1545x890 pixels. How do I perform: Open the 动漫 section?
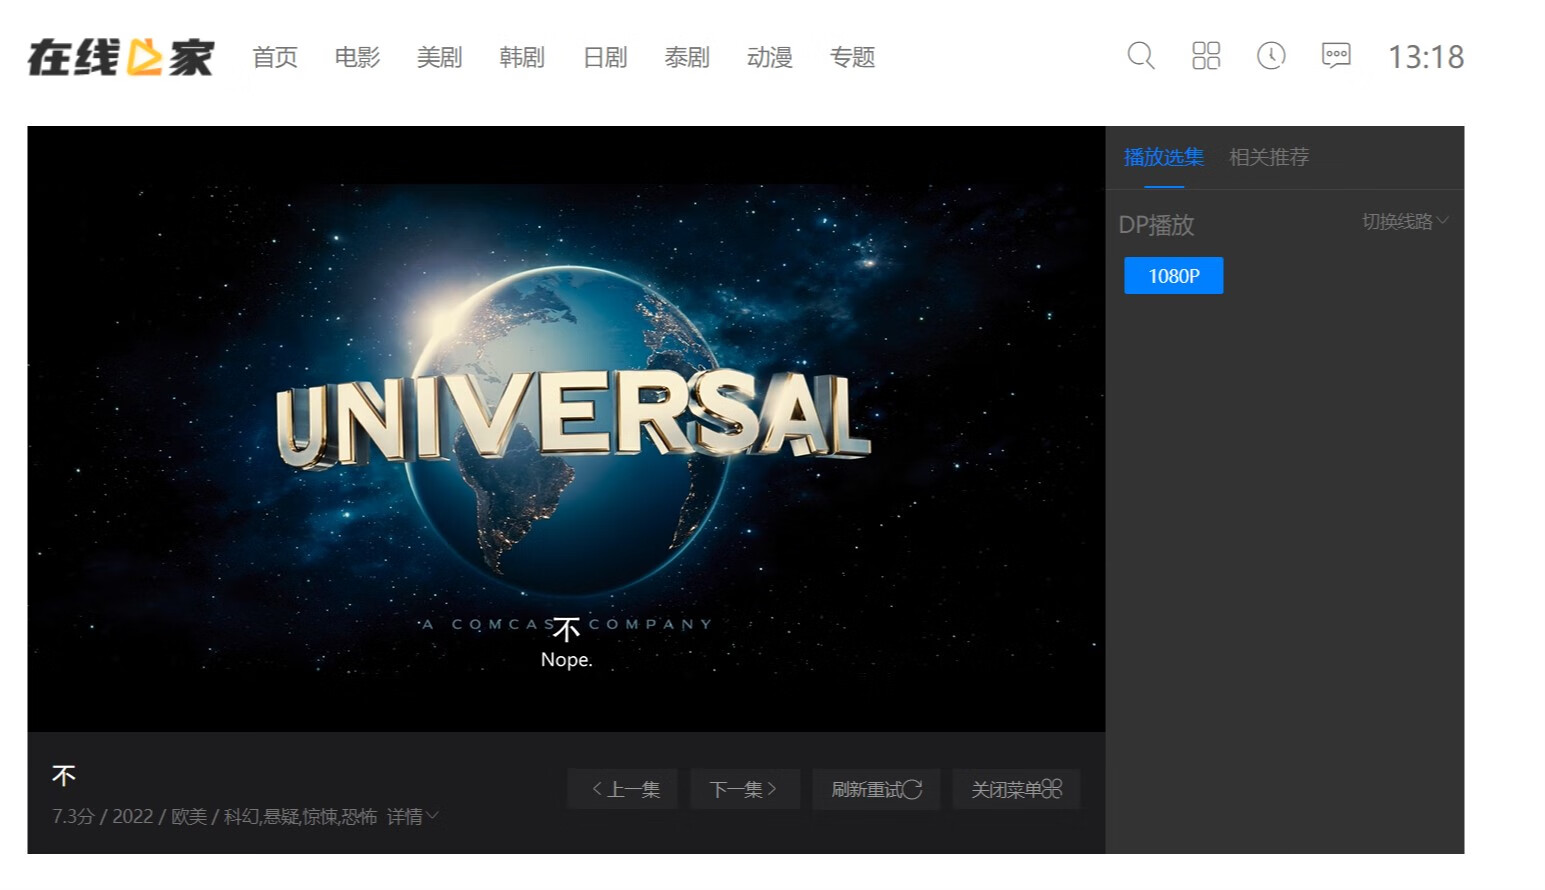pos(770,58)
